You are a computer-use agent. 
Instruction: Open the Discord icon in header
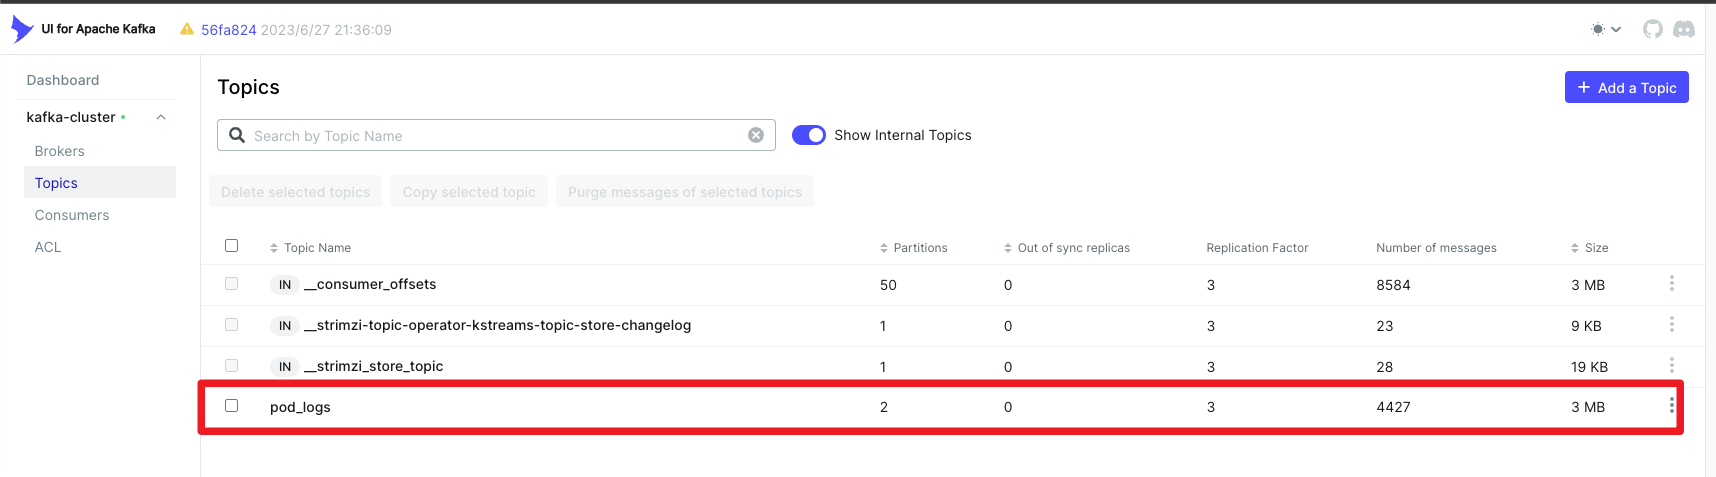(x=1684, y=29)
